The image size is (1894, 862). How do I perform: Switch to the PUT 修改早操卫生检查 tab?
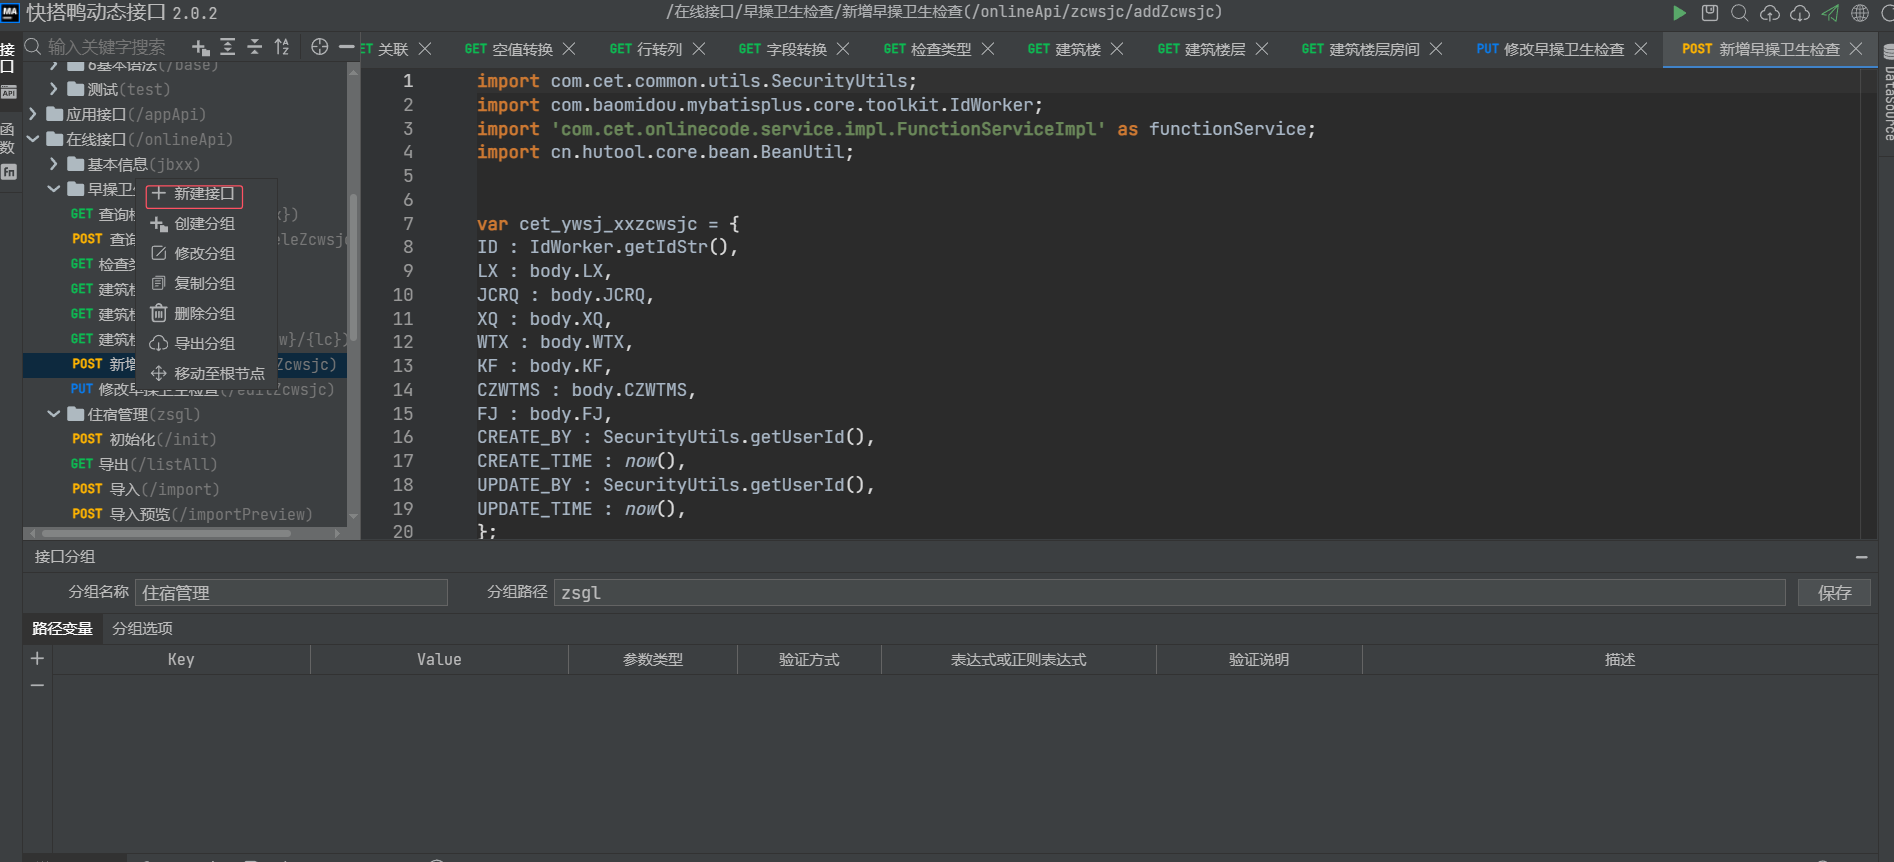pyautogui.click(x=1550, y=49)
